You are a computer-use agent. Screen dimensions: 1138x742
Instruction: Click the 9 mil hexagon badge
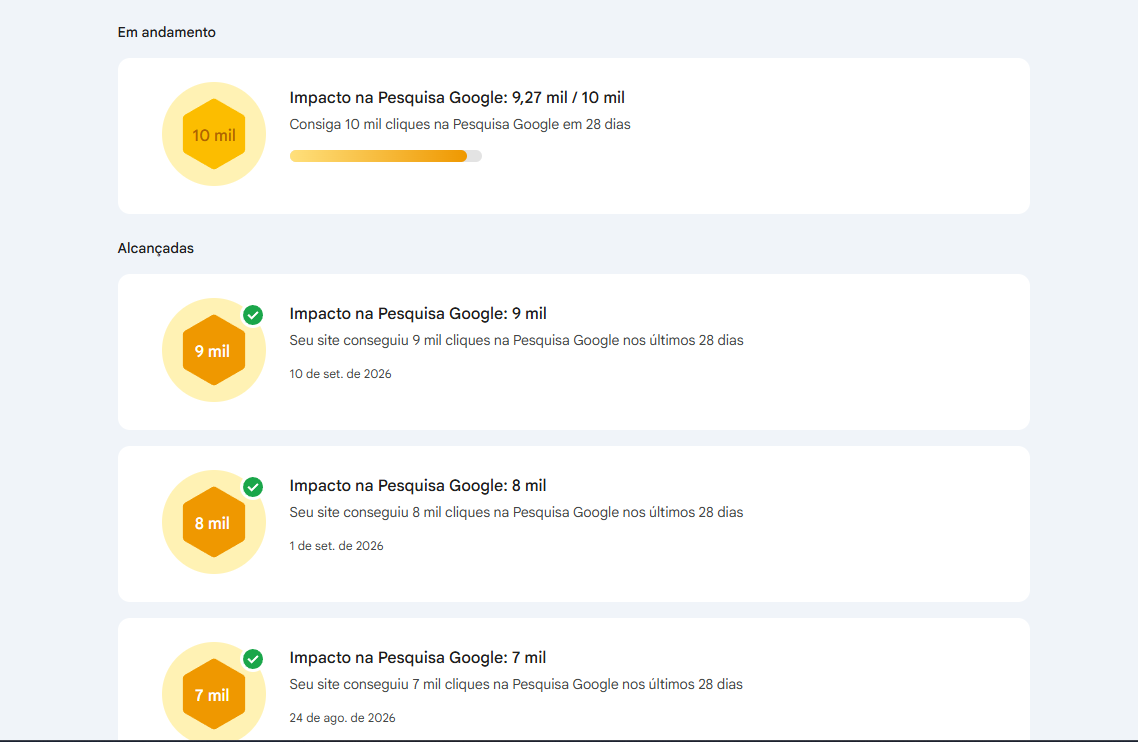[214, 350]
